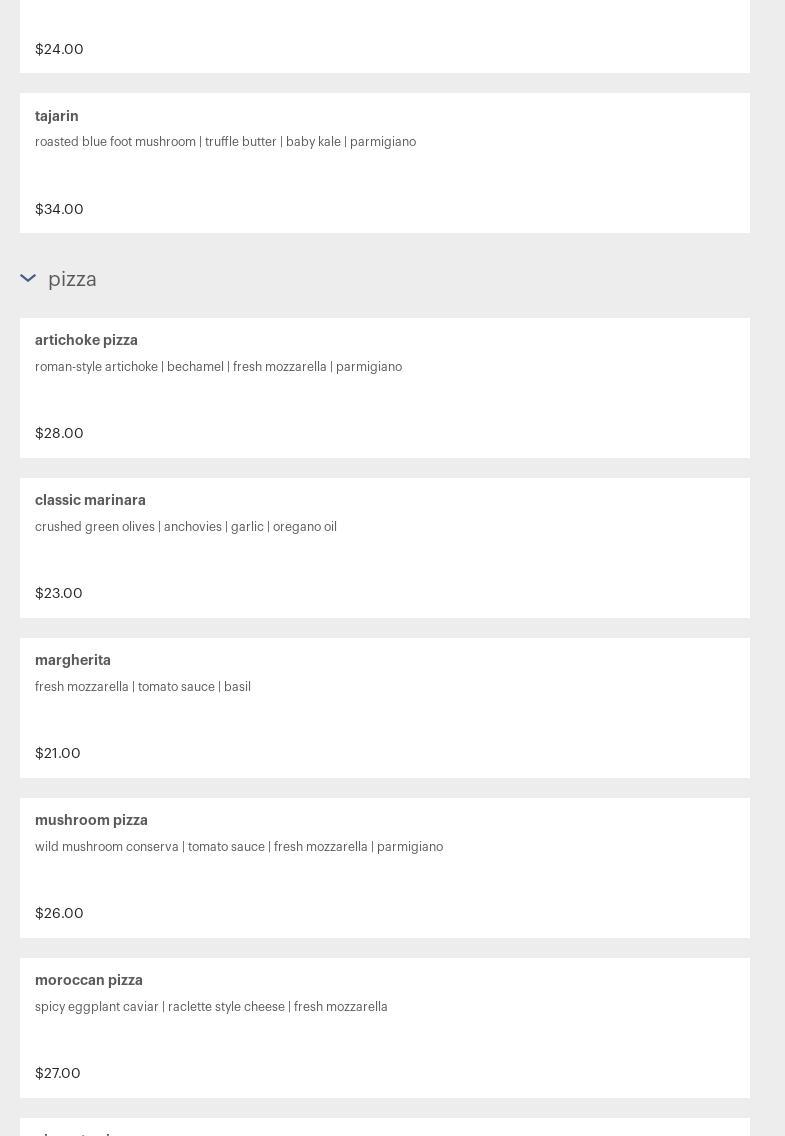Click the wild mushroom conserva description

tap(239, 846)
